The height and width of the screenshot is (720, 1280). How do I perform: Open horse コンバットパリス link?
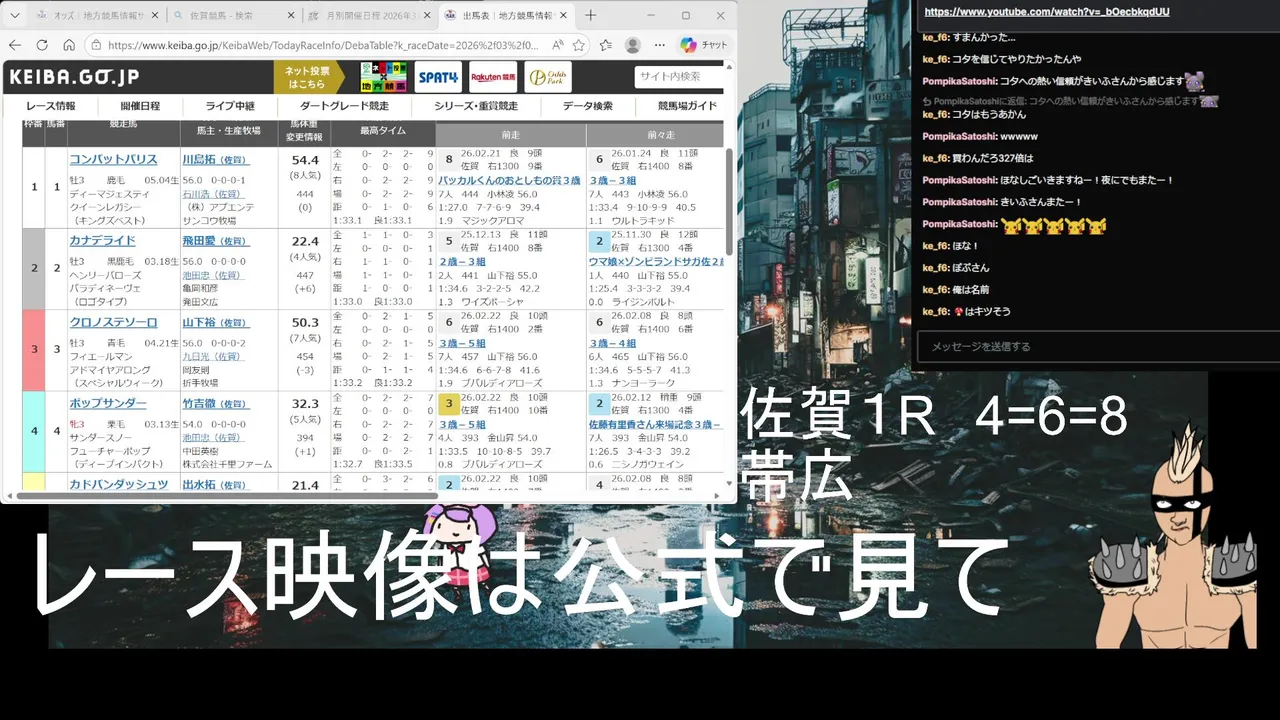(113, 160)
